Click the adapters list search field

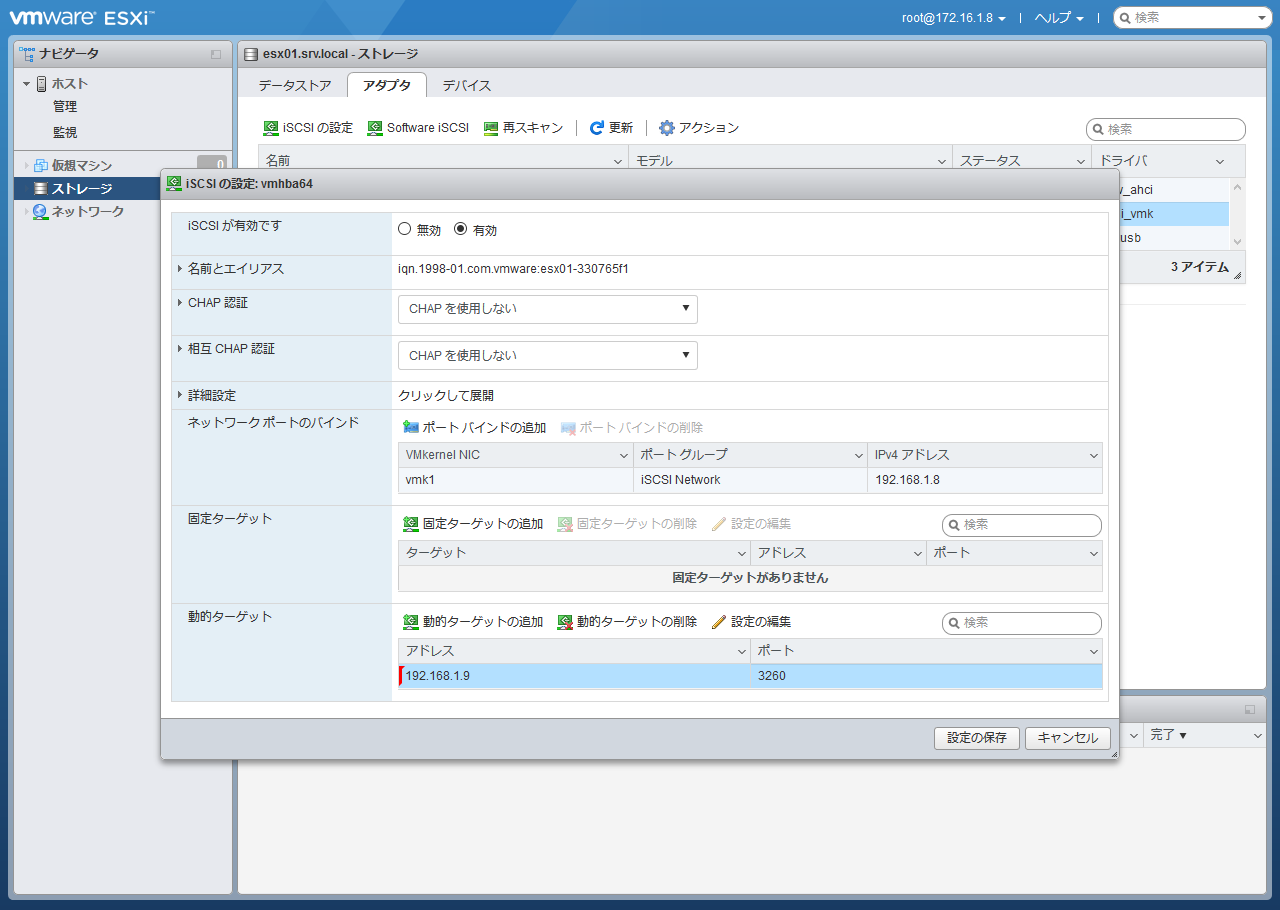click(1166, 129)
